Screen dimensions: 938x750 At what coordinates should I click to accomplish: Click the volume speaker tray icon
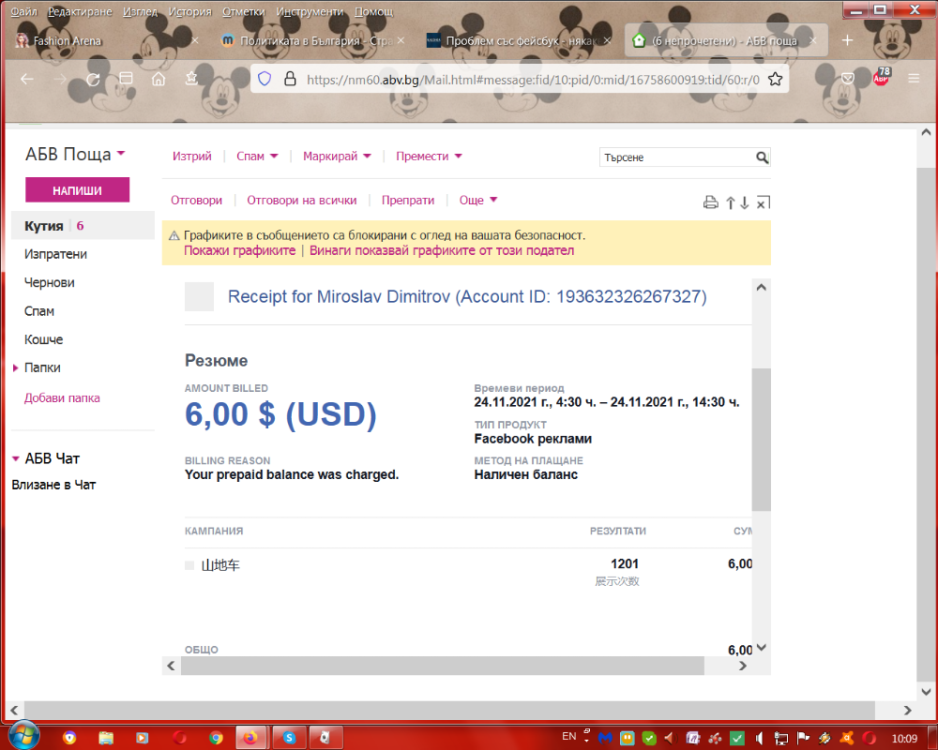pyautogui.click(x=759, y=739)
